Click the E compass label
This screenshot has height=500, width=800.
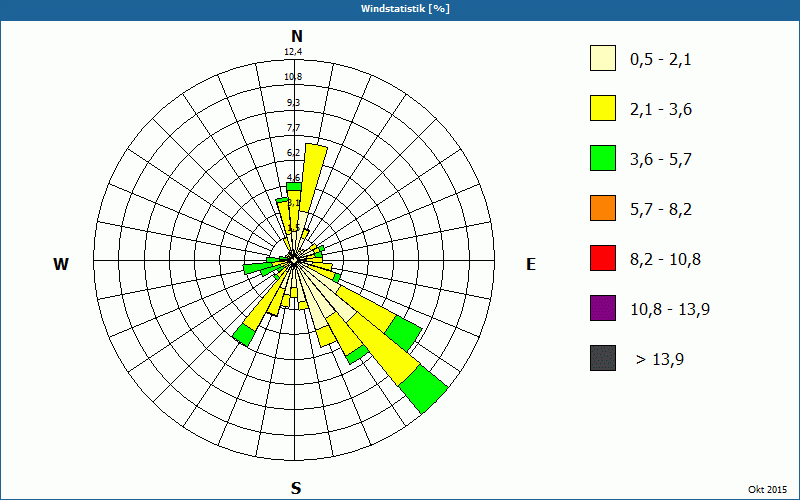[531, 264]
